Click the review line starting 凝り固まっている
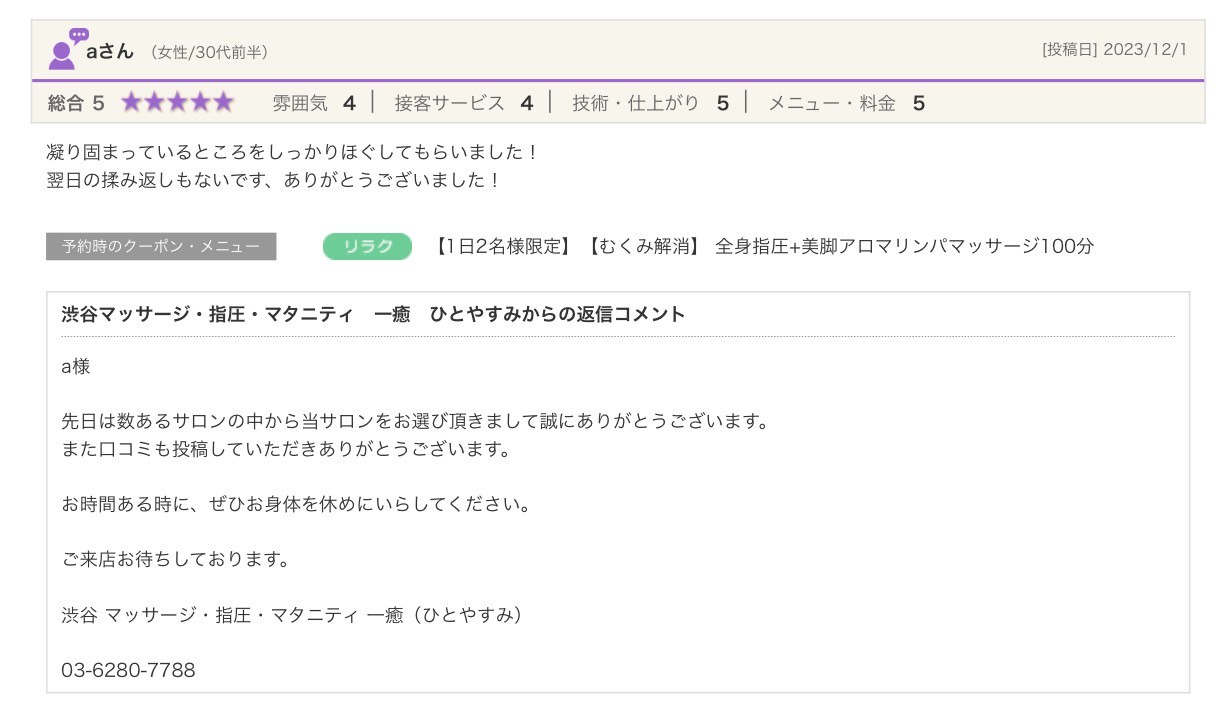Image resolution: width=1231 pixels, height=721 pixels. pos(294,153)
